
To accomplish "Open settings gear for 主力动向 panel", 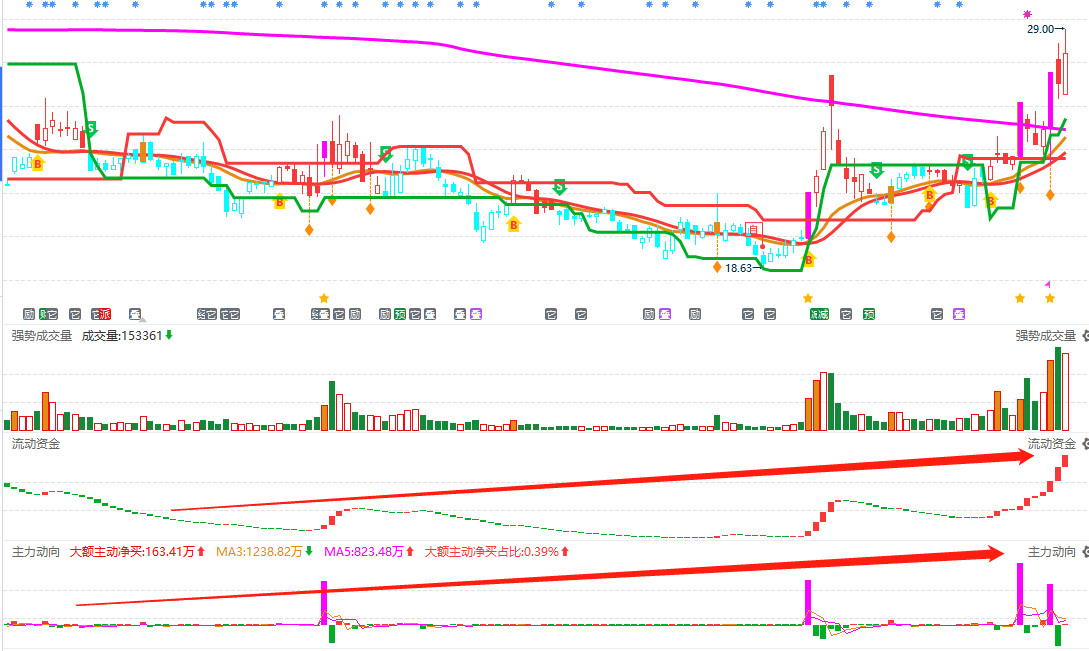I will coord(1085,552).
